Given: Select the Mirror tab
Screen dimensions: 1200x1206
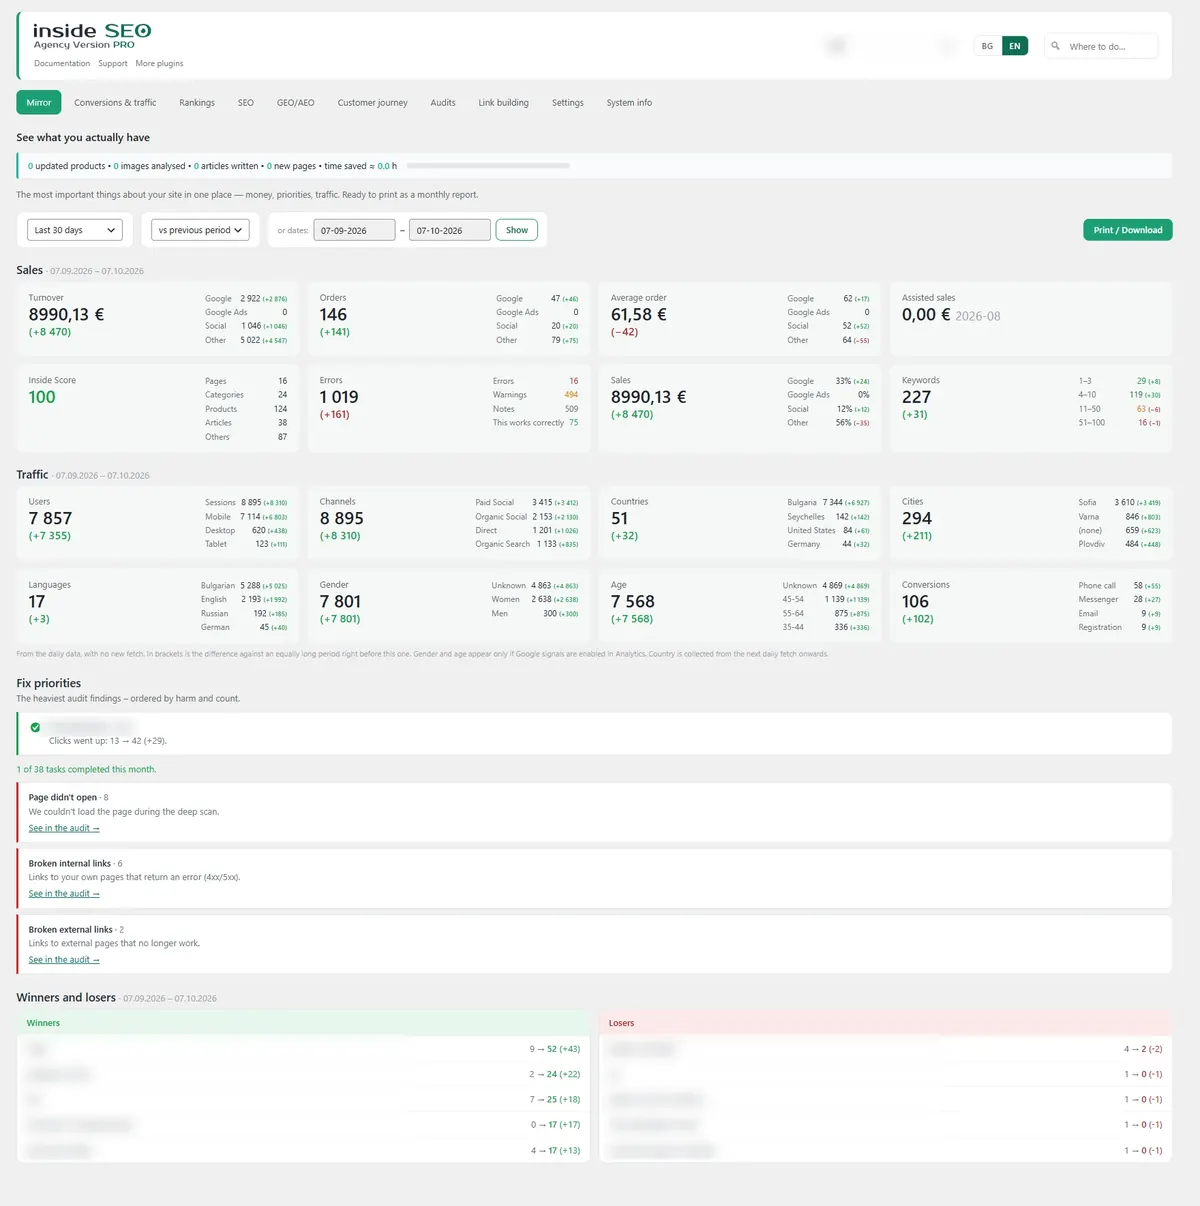Looking at the screenshot, I should pos(39,102).
